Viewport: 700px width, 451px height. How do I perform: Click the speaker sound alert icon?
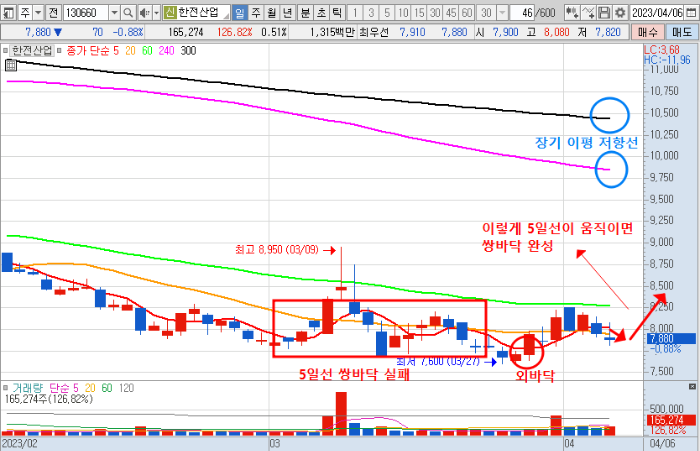click(144, 13)
